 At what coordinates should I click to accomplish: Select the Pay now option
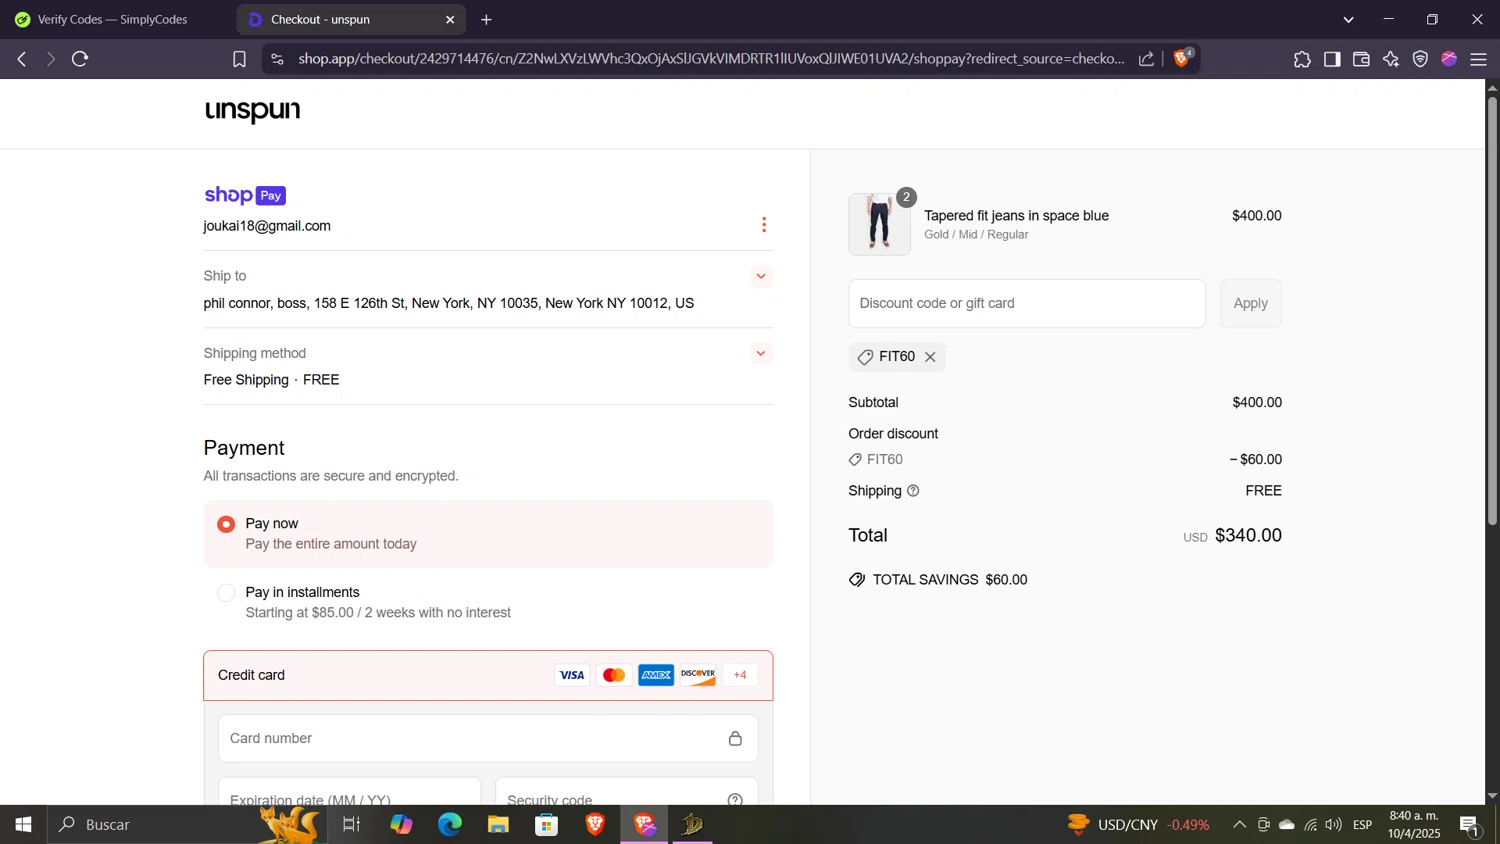(x=226, y=524)
